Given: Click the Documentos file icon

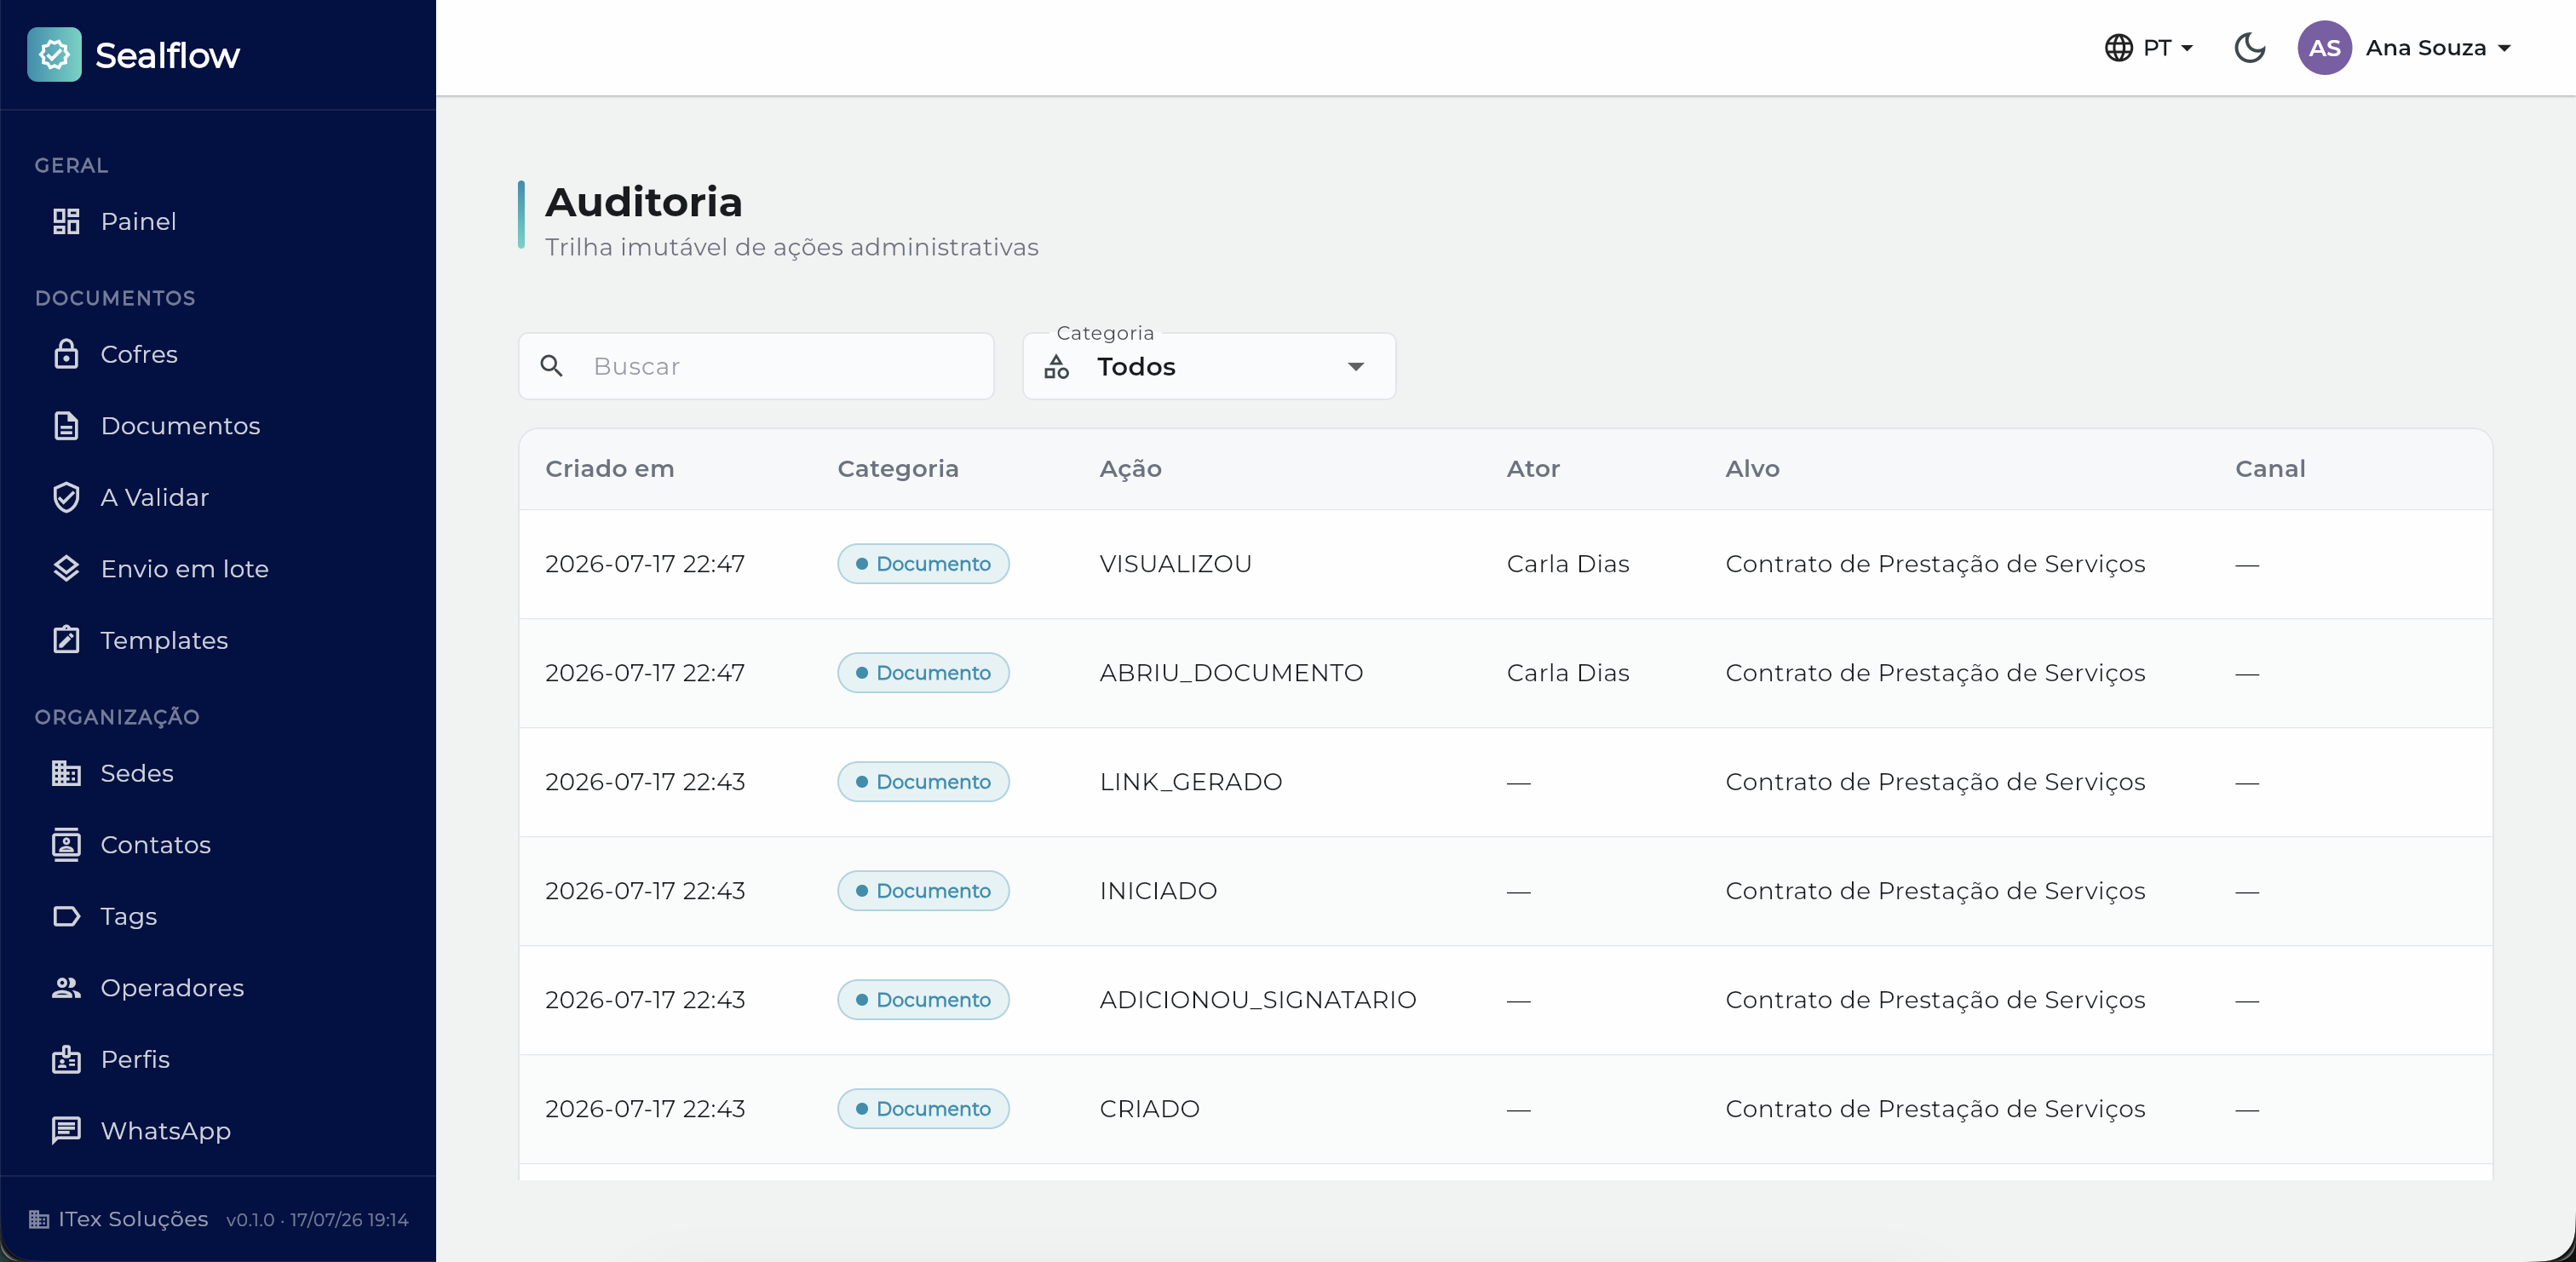Looking at the screenshot, I should pos(66,426).
